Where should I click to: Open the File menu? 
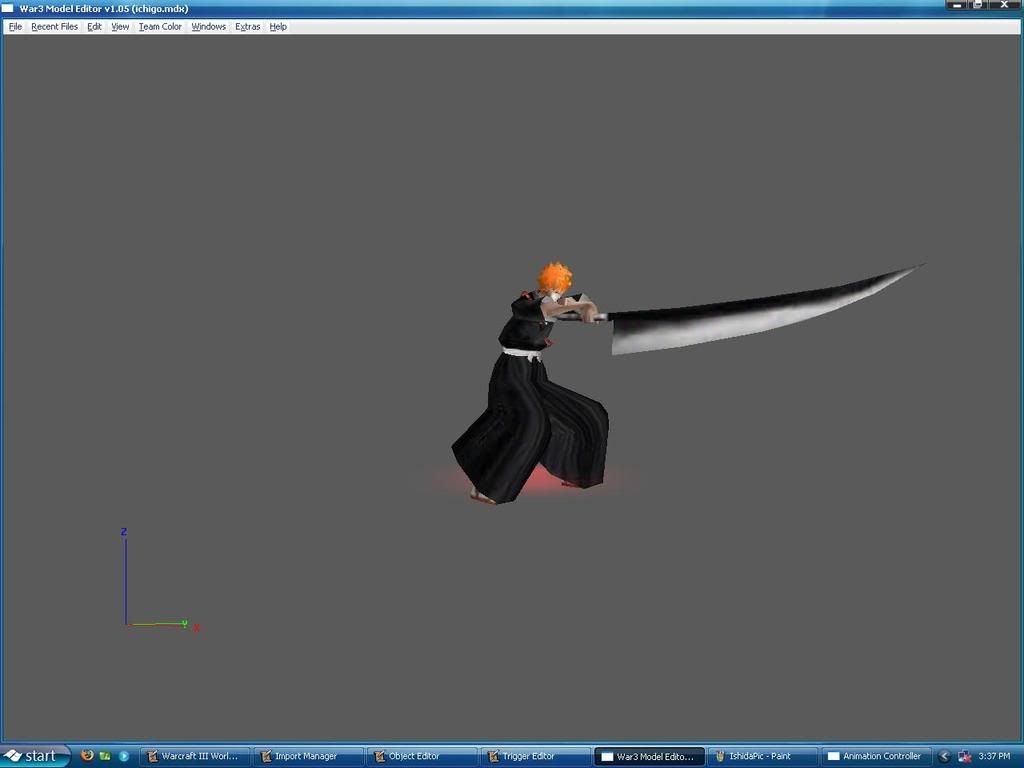point(15,27)
